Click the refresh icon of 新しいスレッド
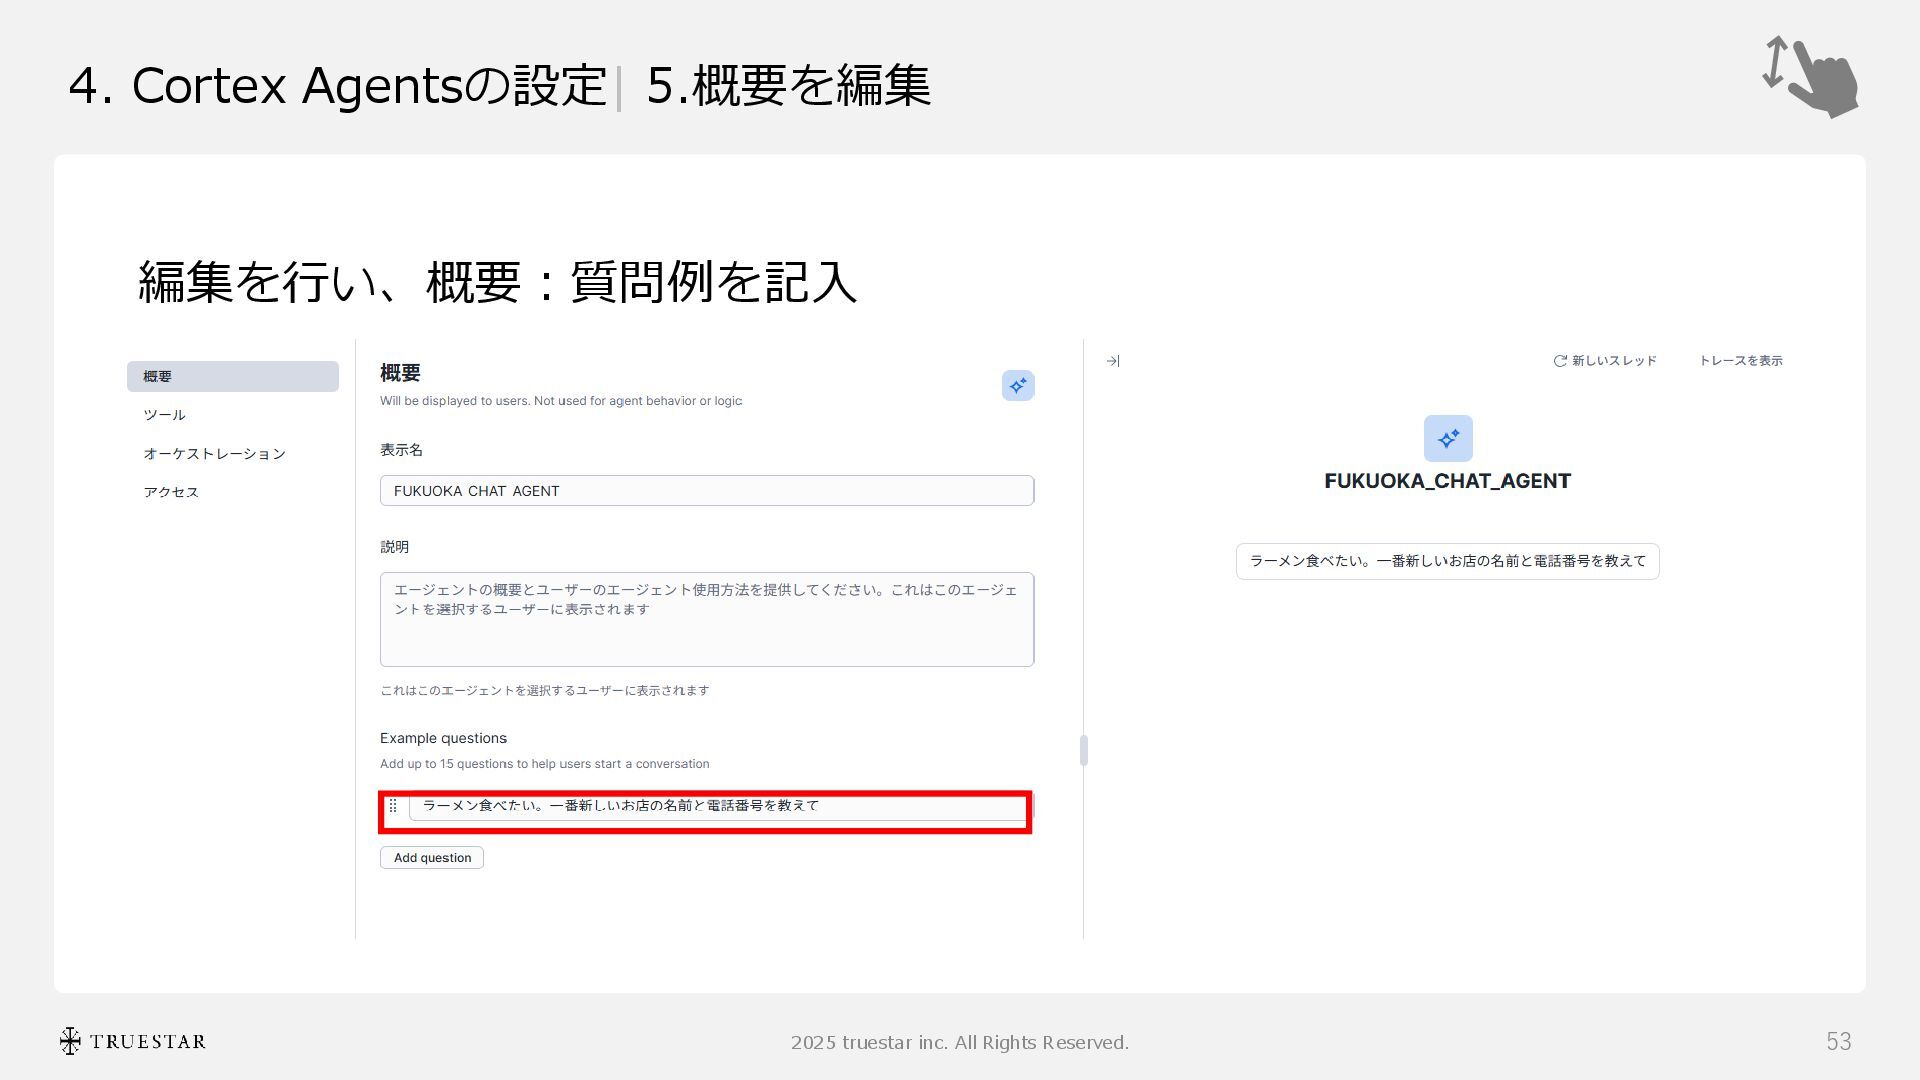1920x1080 pixels. click(1559, 361)
